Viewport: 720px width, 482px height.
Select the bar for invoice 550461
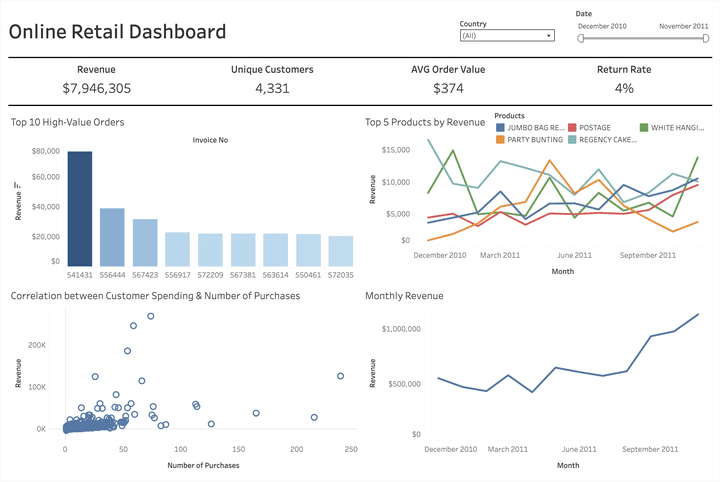[x=308, y=250]
